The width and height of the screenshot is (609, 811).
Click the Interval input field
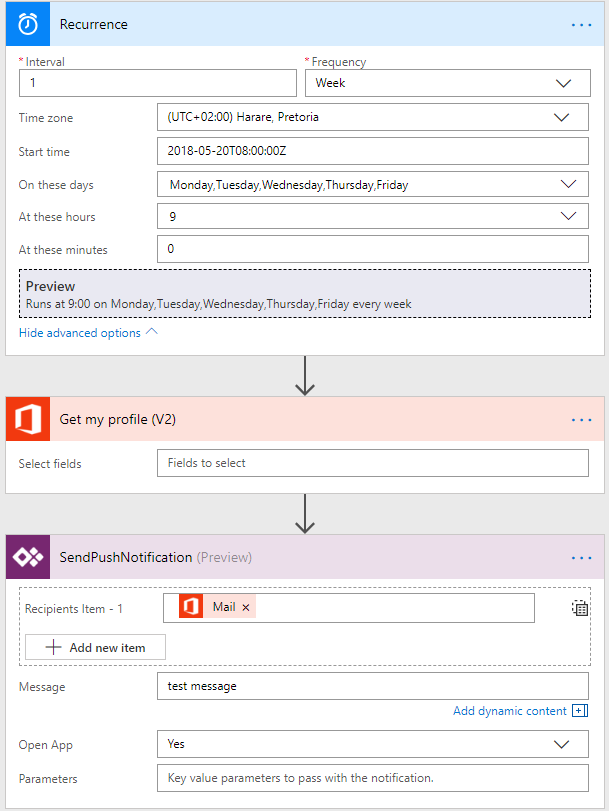pos(157,83)
